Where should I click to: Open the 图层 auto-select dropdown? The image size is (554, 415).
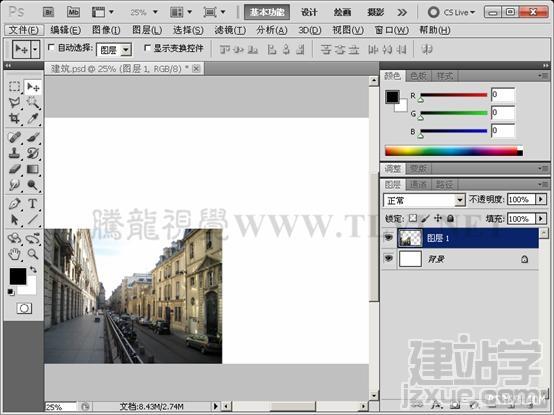pyautogui.click(x=114, y=50)
